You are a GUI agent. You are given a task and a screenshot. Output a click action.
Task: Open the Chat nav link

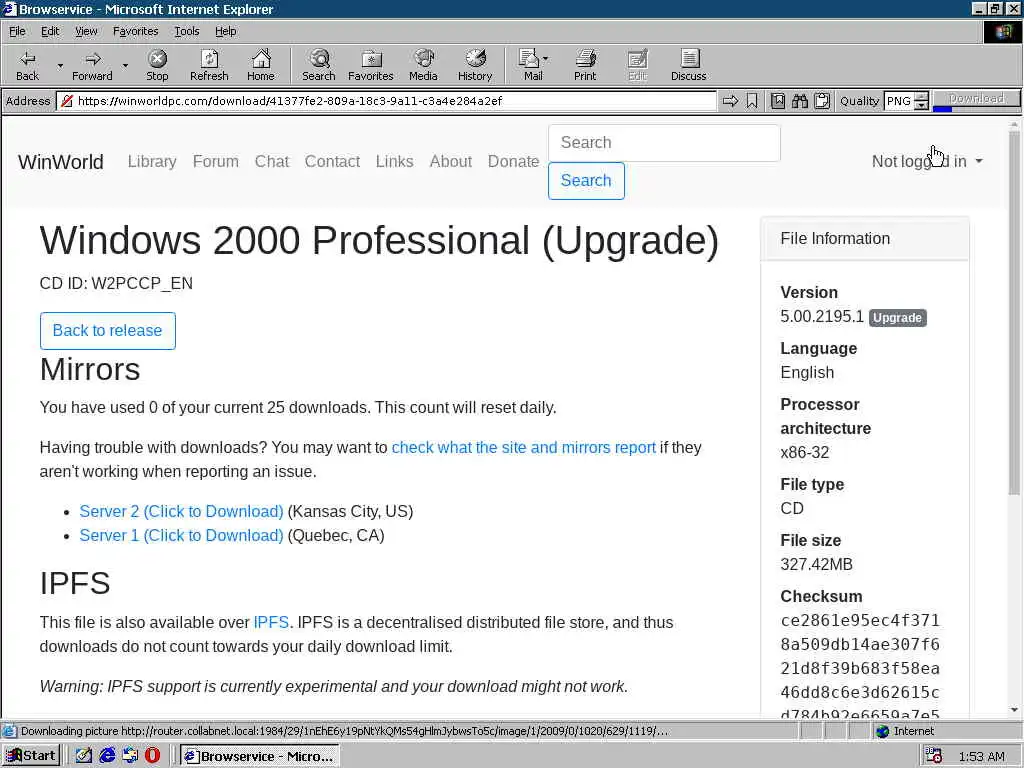(272, 161)
